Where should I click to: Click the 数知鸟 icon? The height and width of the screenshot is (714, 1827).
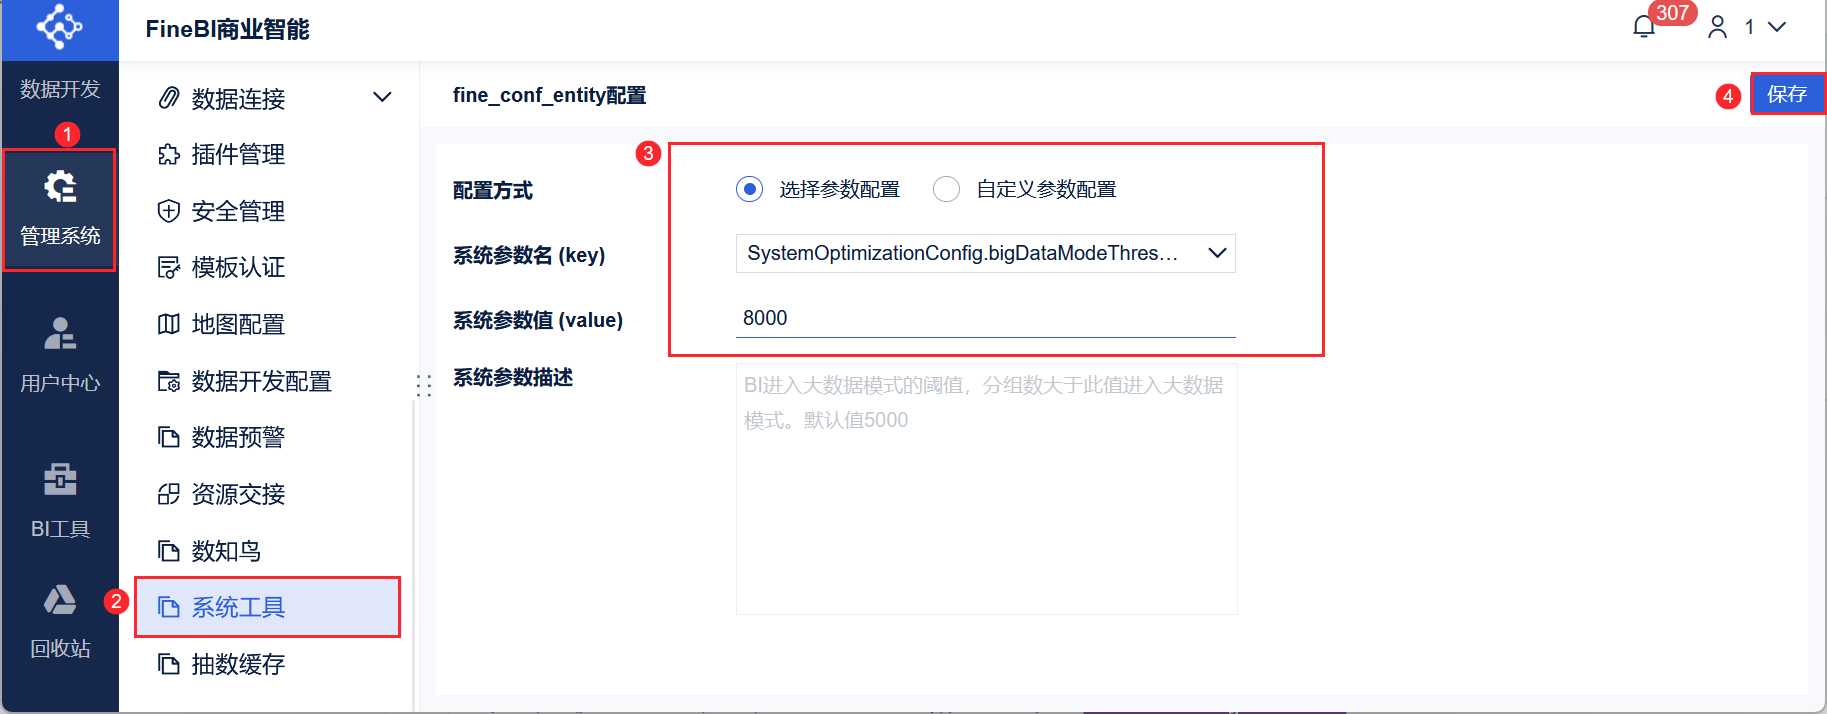169,551
